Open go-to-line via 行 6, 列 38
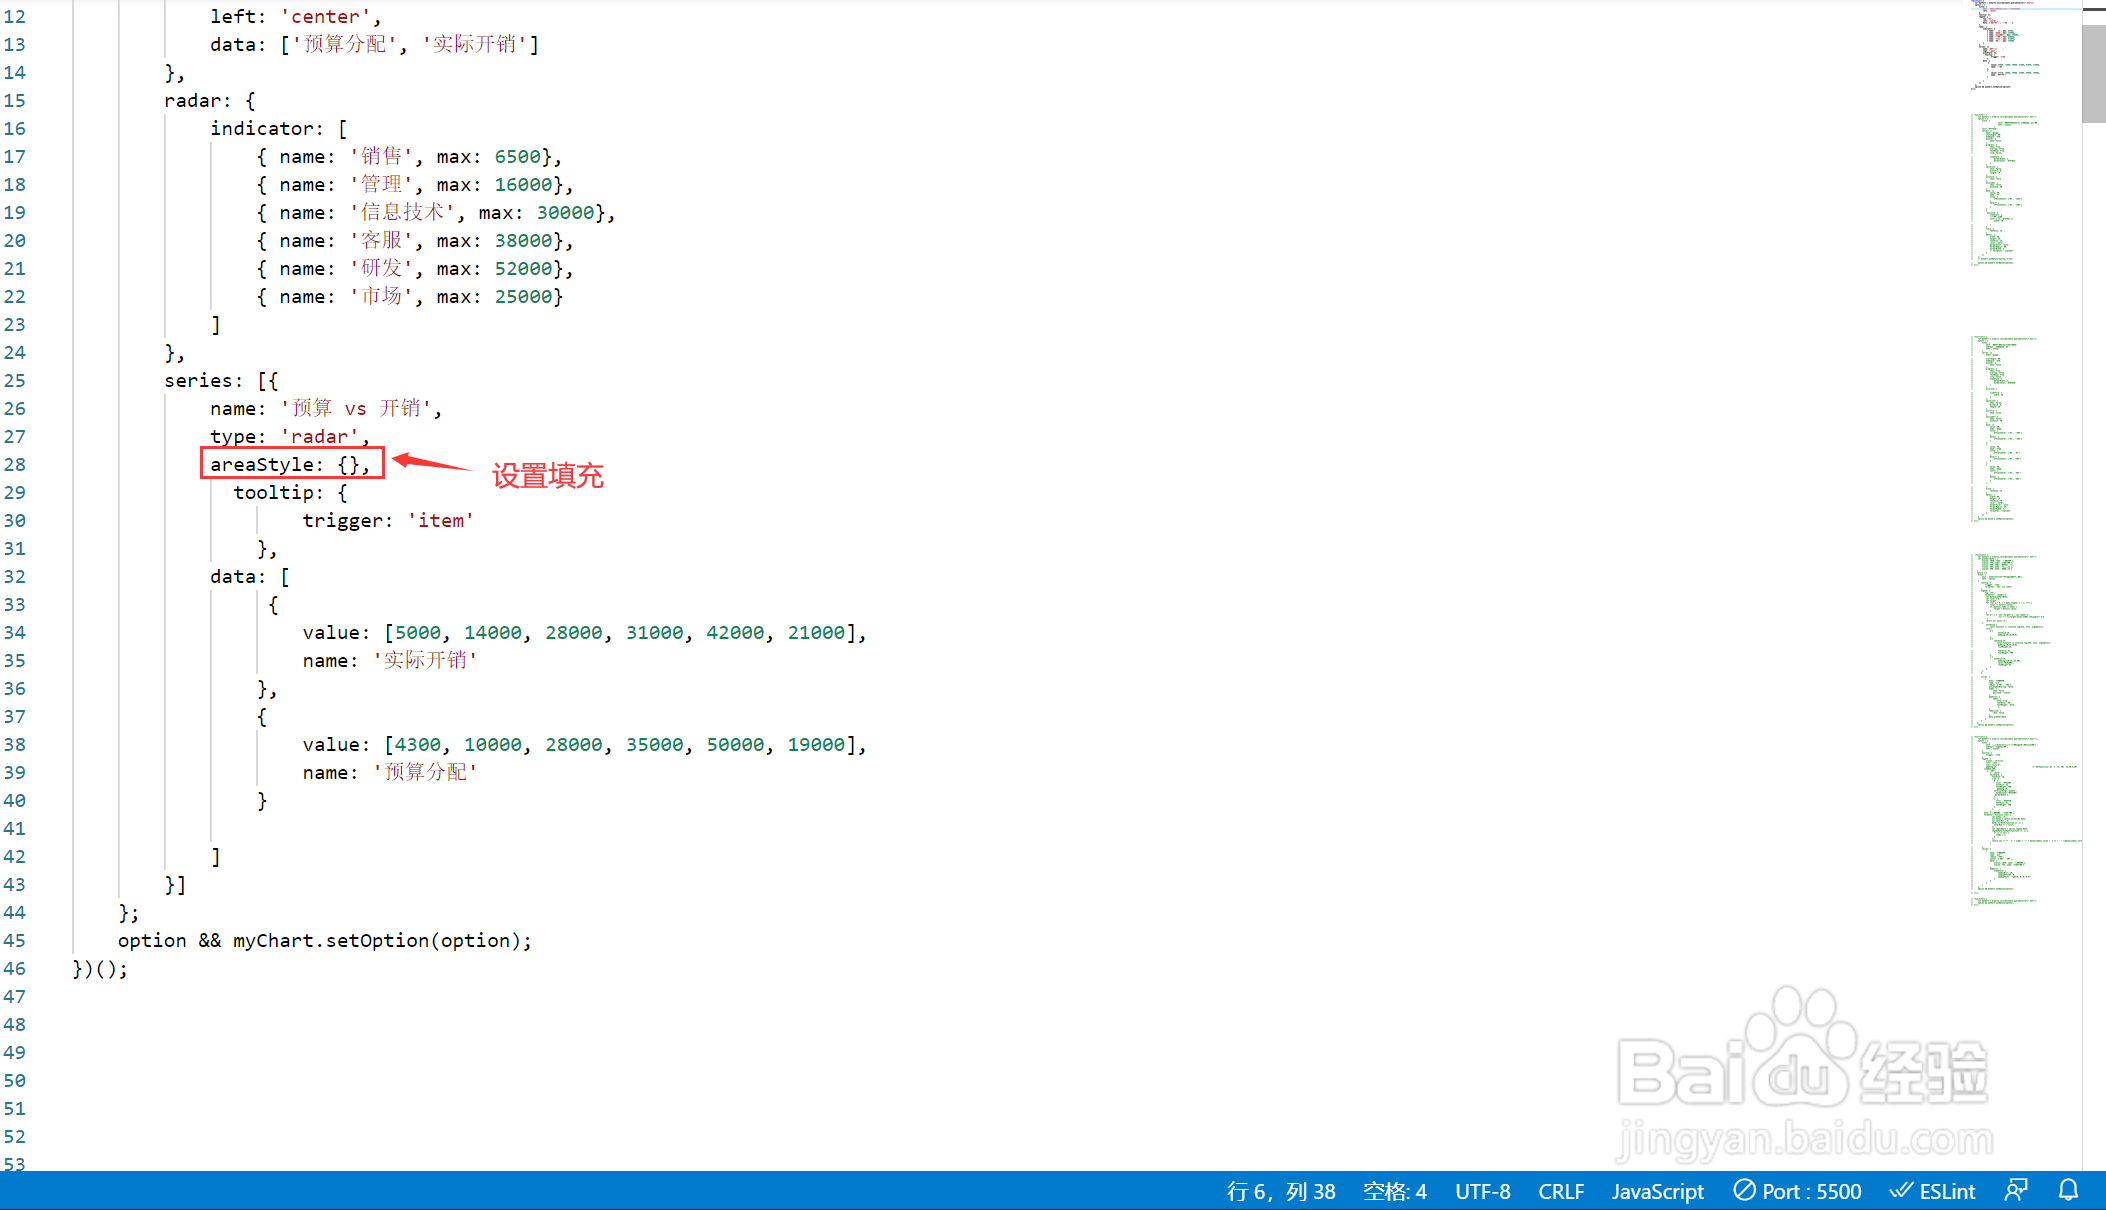 pyautogui.click(x=1281, y=1191)
